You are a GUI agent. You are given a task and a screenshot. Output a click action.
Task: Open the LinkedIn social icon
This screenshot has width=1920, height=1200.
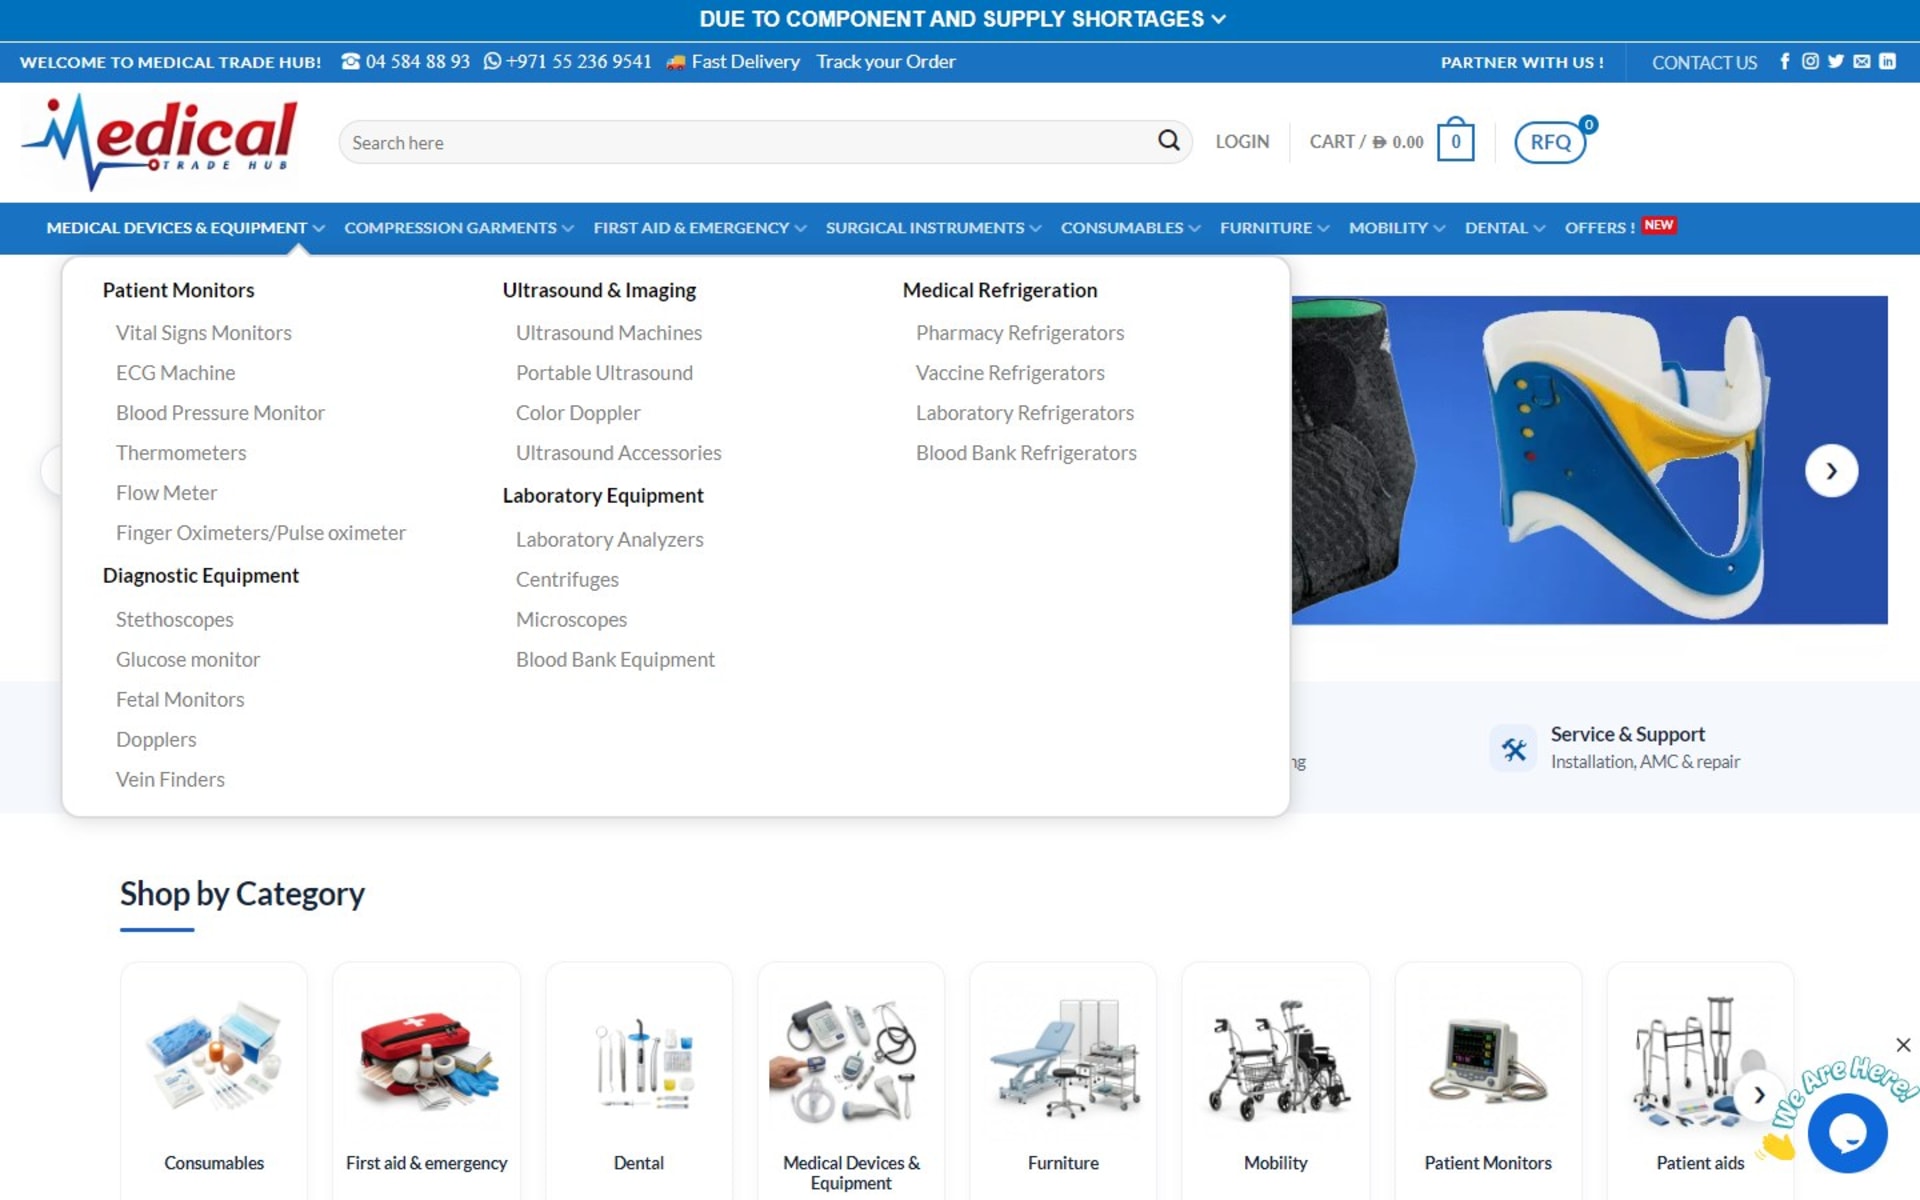pyautogui.click(x=1887, y=61)
